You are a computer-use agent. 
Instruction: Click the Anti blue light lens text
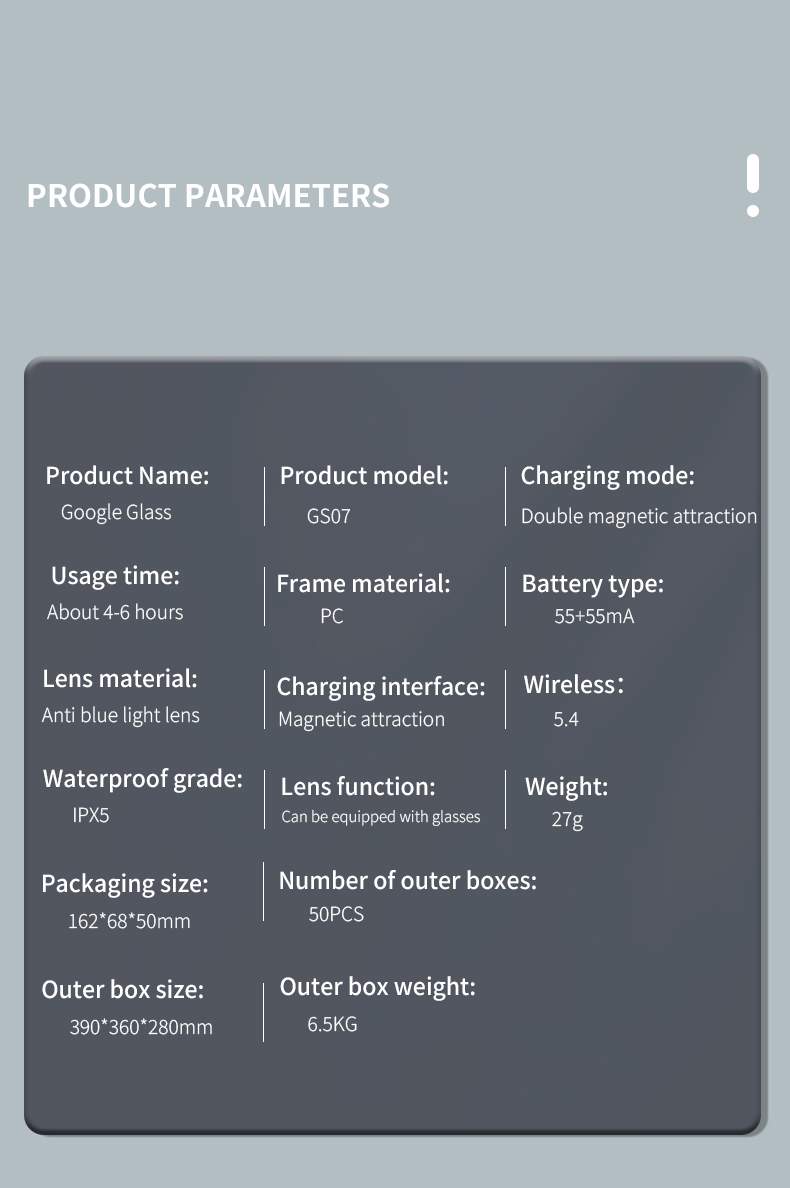tap(121, 715)
